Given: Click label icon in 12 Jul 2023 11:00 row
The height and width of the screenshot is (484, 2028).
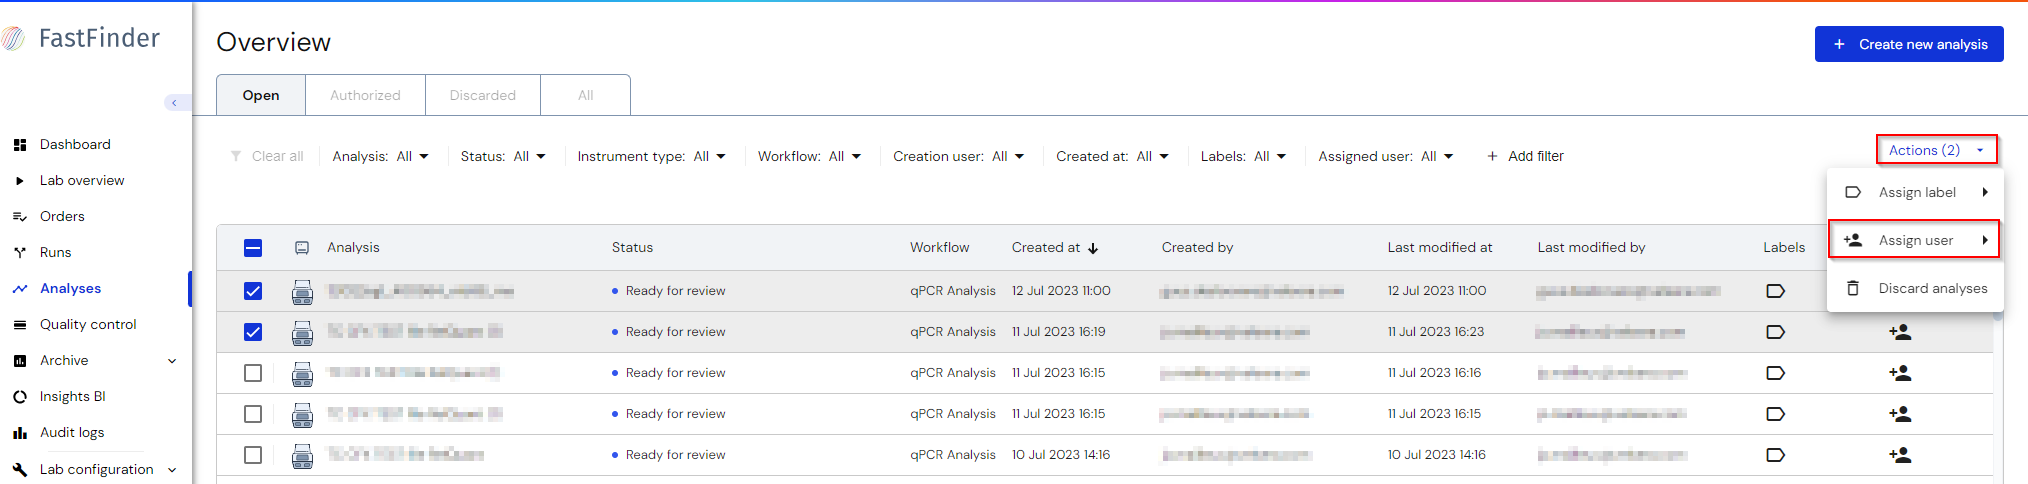Looking at the screenshot, I should click(1776, 291).
